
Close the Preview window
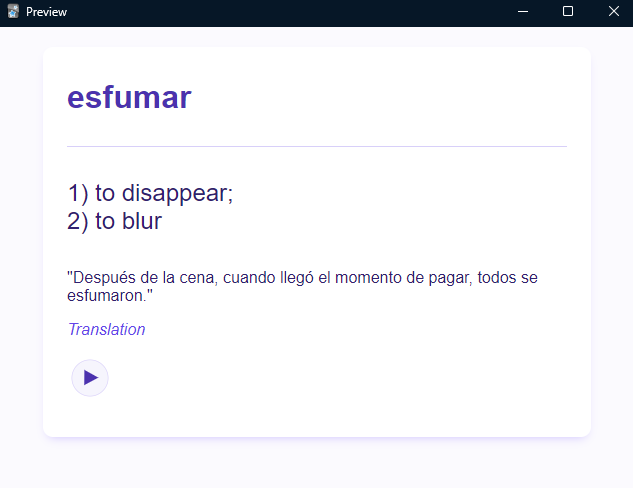[x=613, y=11]
